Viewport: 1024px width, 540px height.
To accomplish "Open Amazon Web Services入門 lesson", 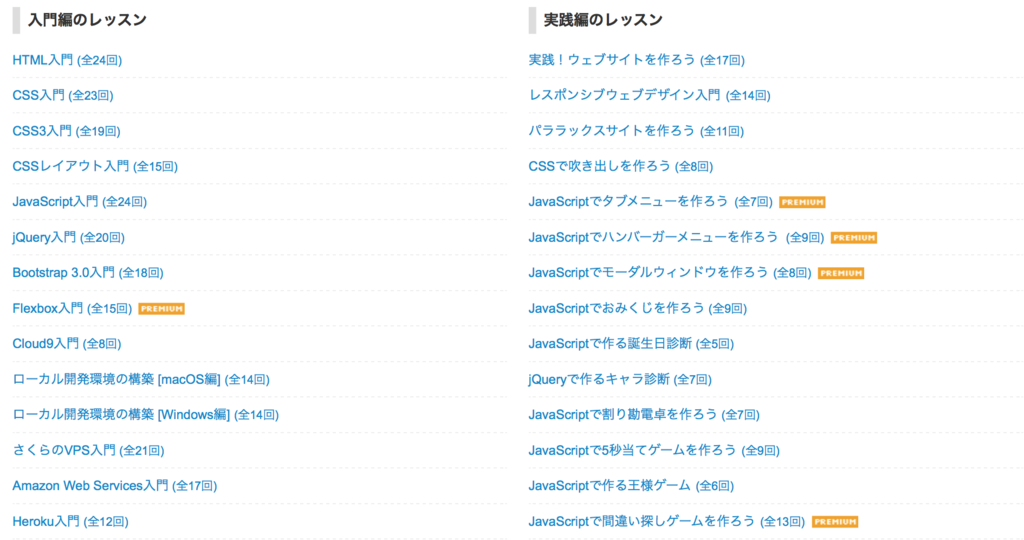I will tap(115, 486).
